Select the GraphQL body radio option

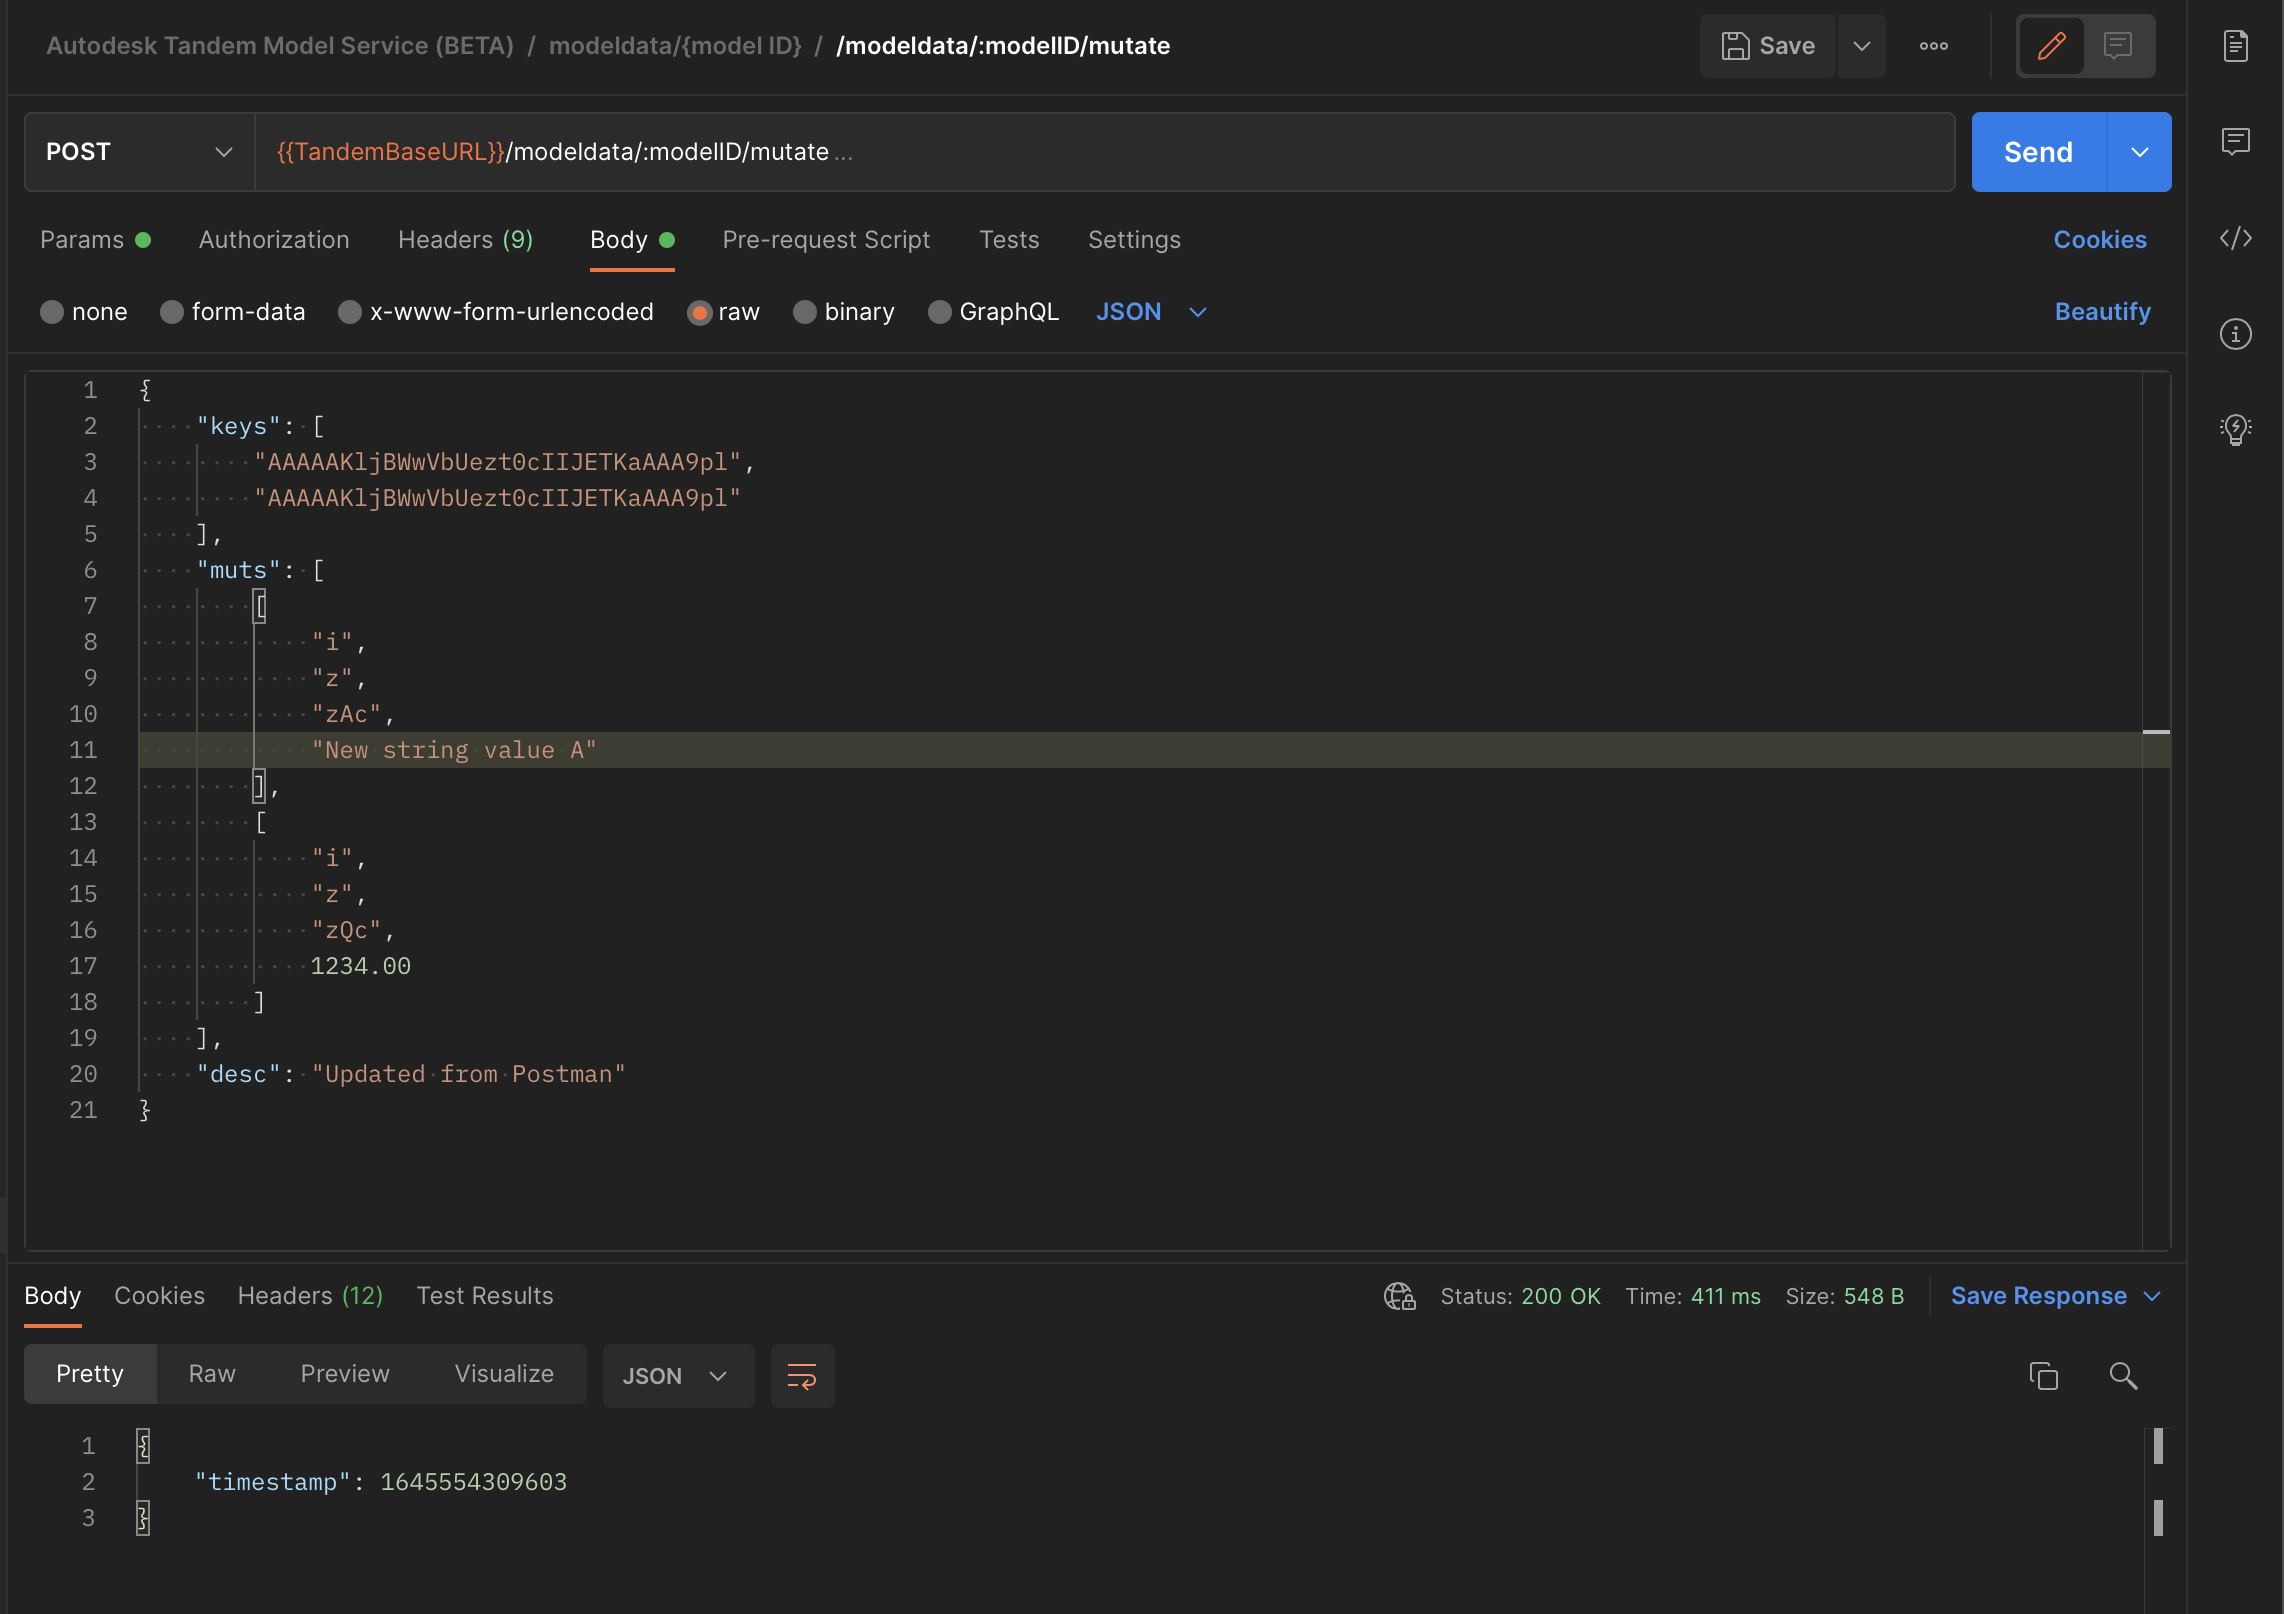[x=939, y=312]
